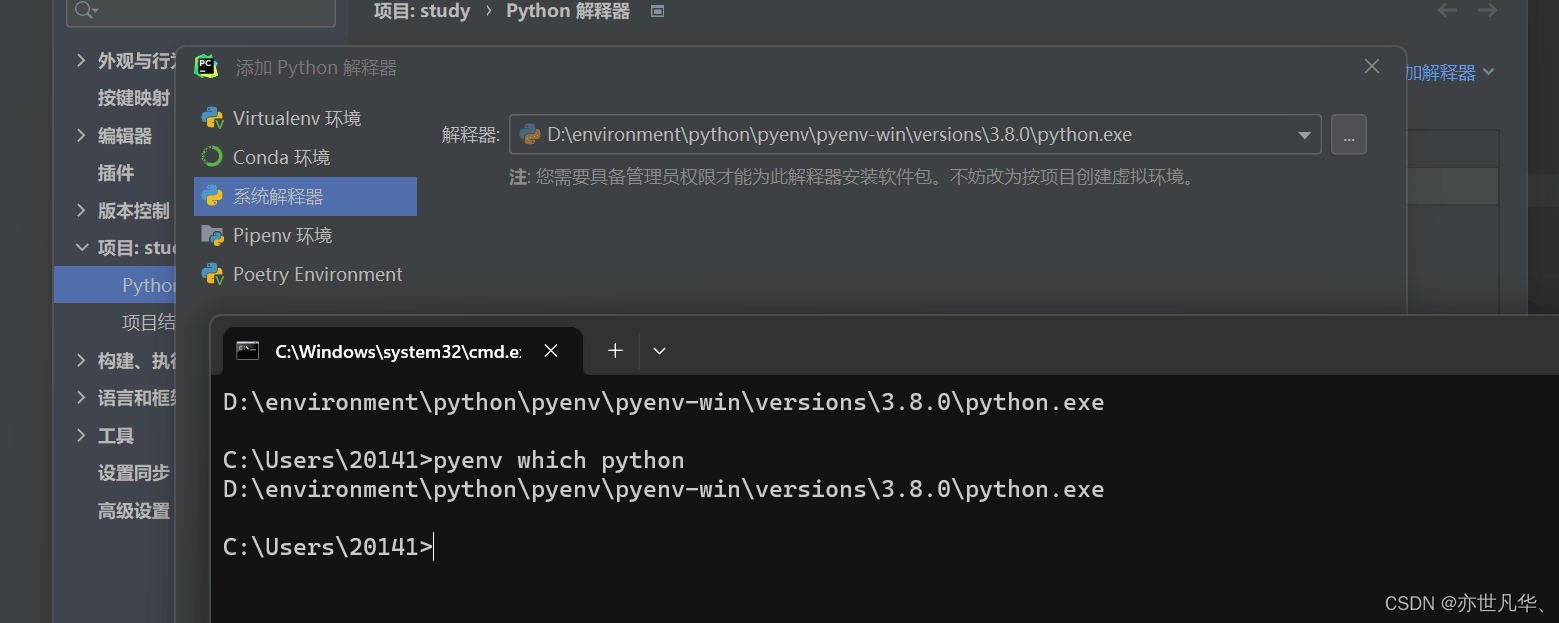Focus the settings search field

(x=201, y=11)
